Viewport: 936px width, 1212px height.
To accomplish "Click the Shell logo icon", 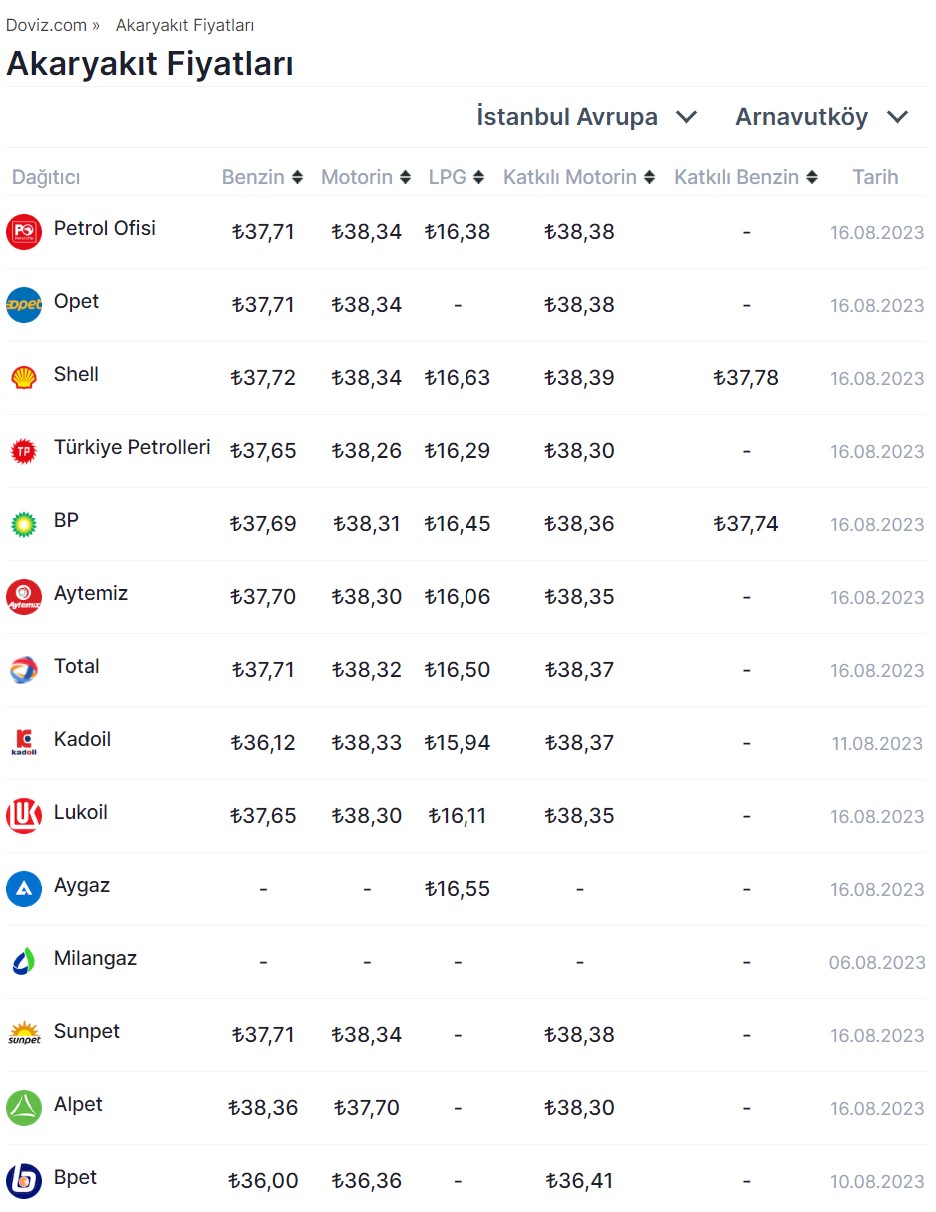I will pos(24,378).
